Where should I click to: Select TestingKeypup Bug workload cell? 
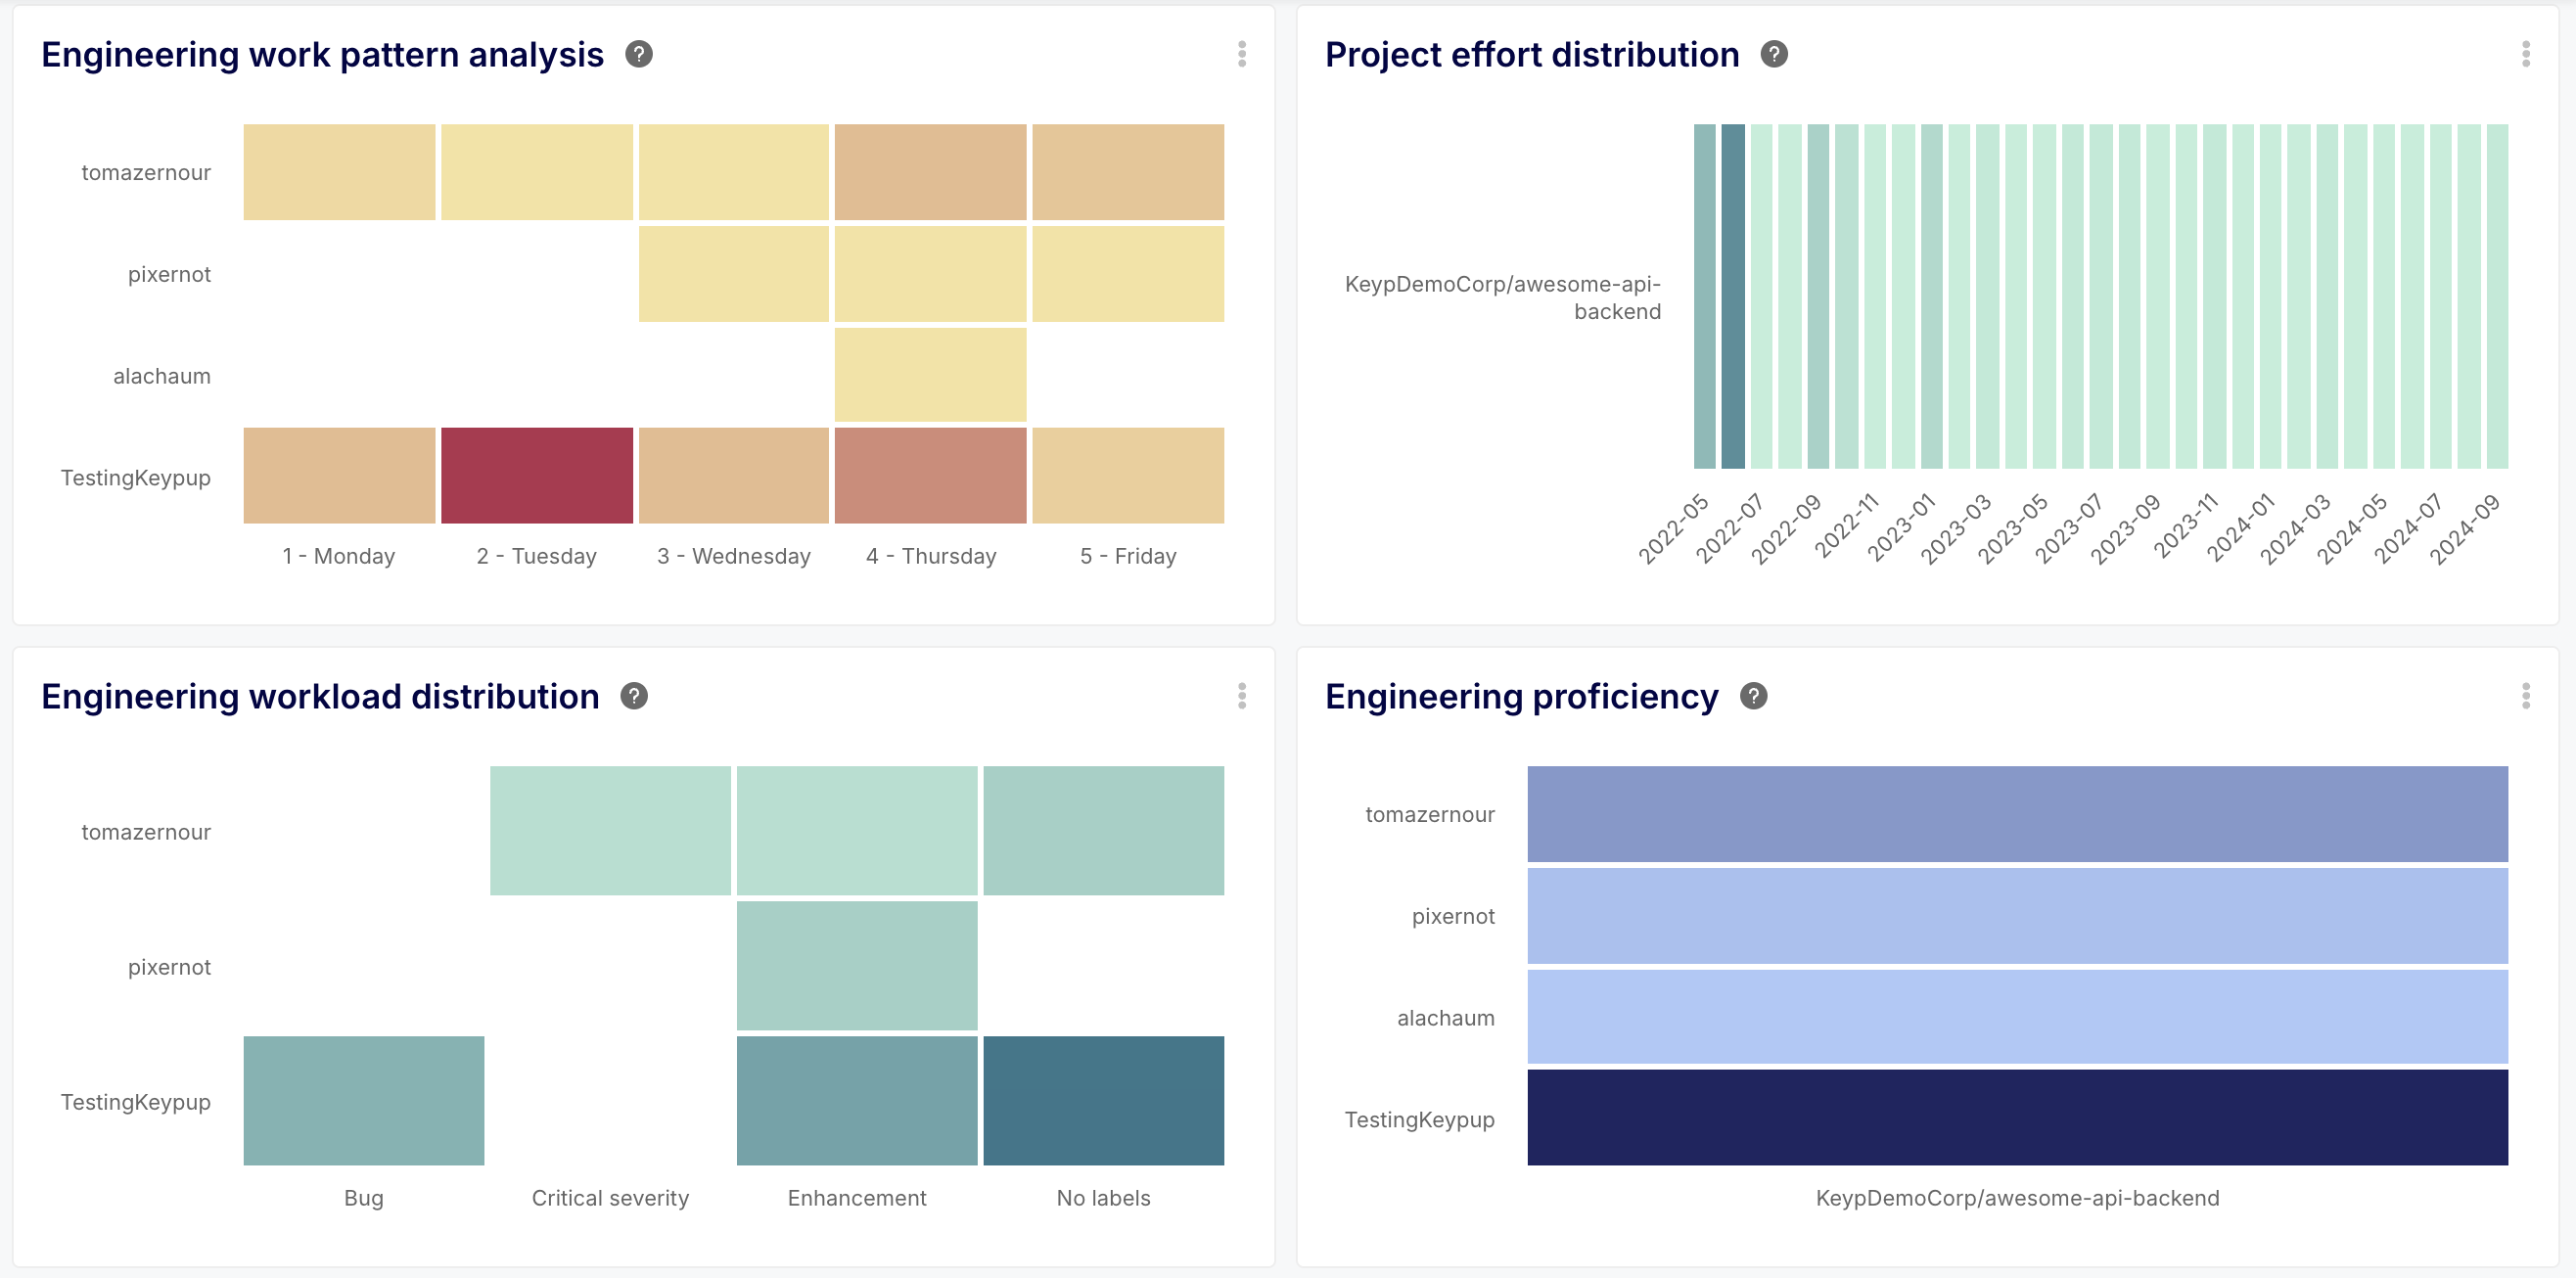coord(364,1100)
